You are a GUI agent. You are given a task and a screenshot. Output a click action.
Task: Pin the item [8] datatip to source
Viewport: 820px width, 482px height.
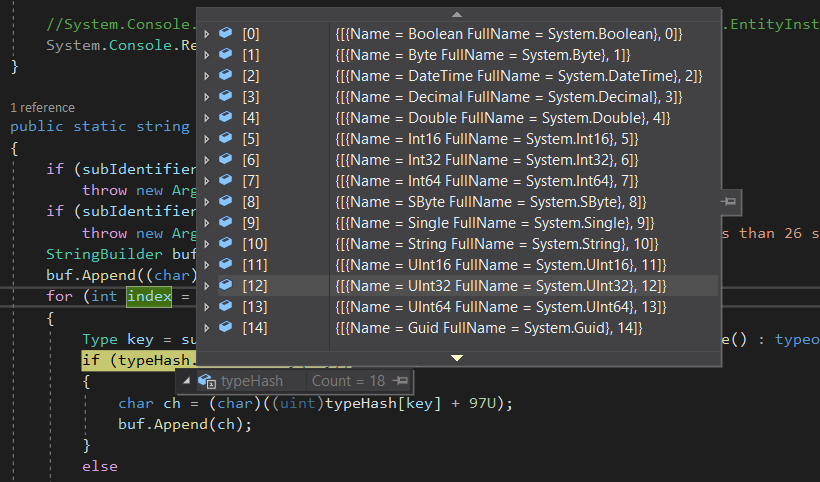(x=729, y=202)
